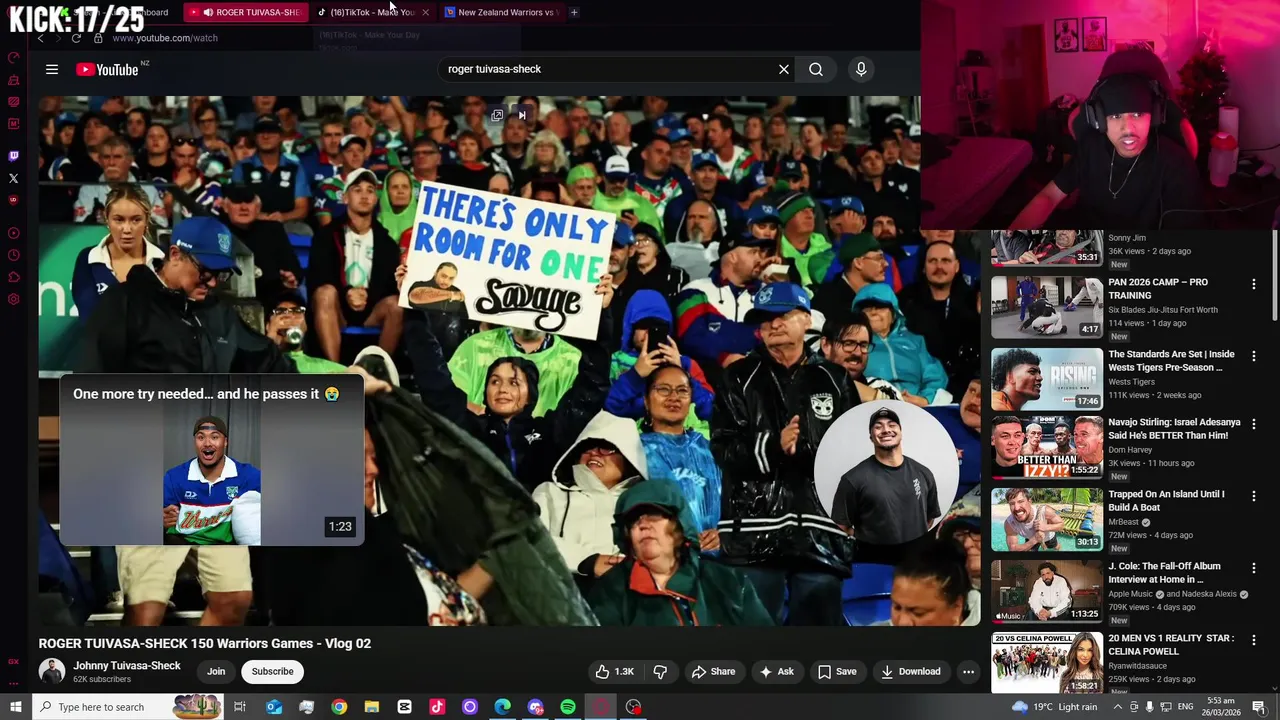The width and height of the screenshot is (1280, 720).
Task: Open options menu for Navajo Stirling video
Action: 1253,424
